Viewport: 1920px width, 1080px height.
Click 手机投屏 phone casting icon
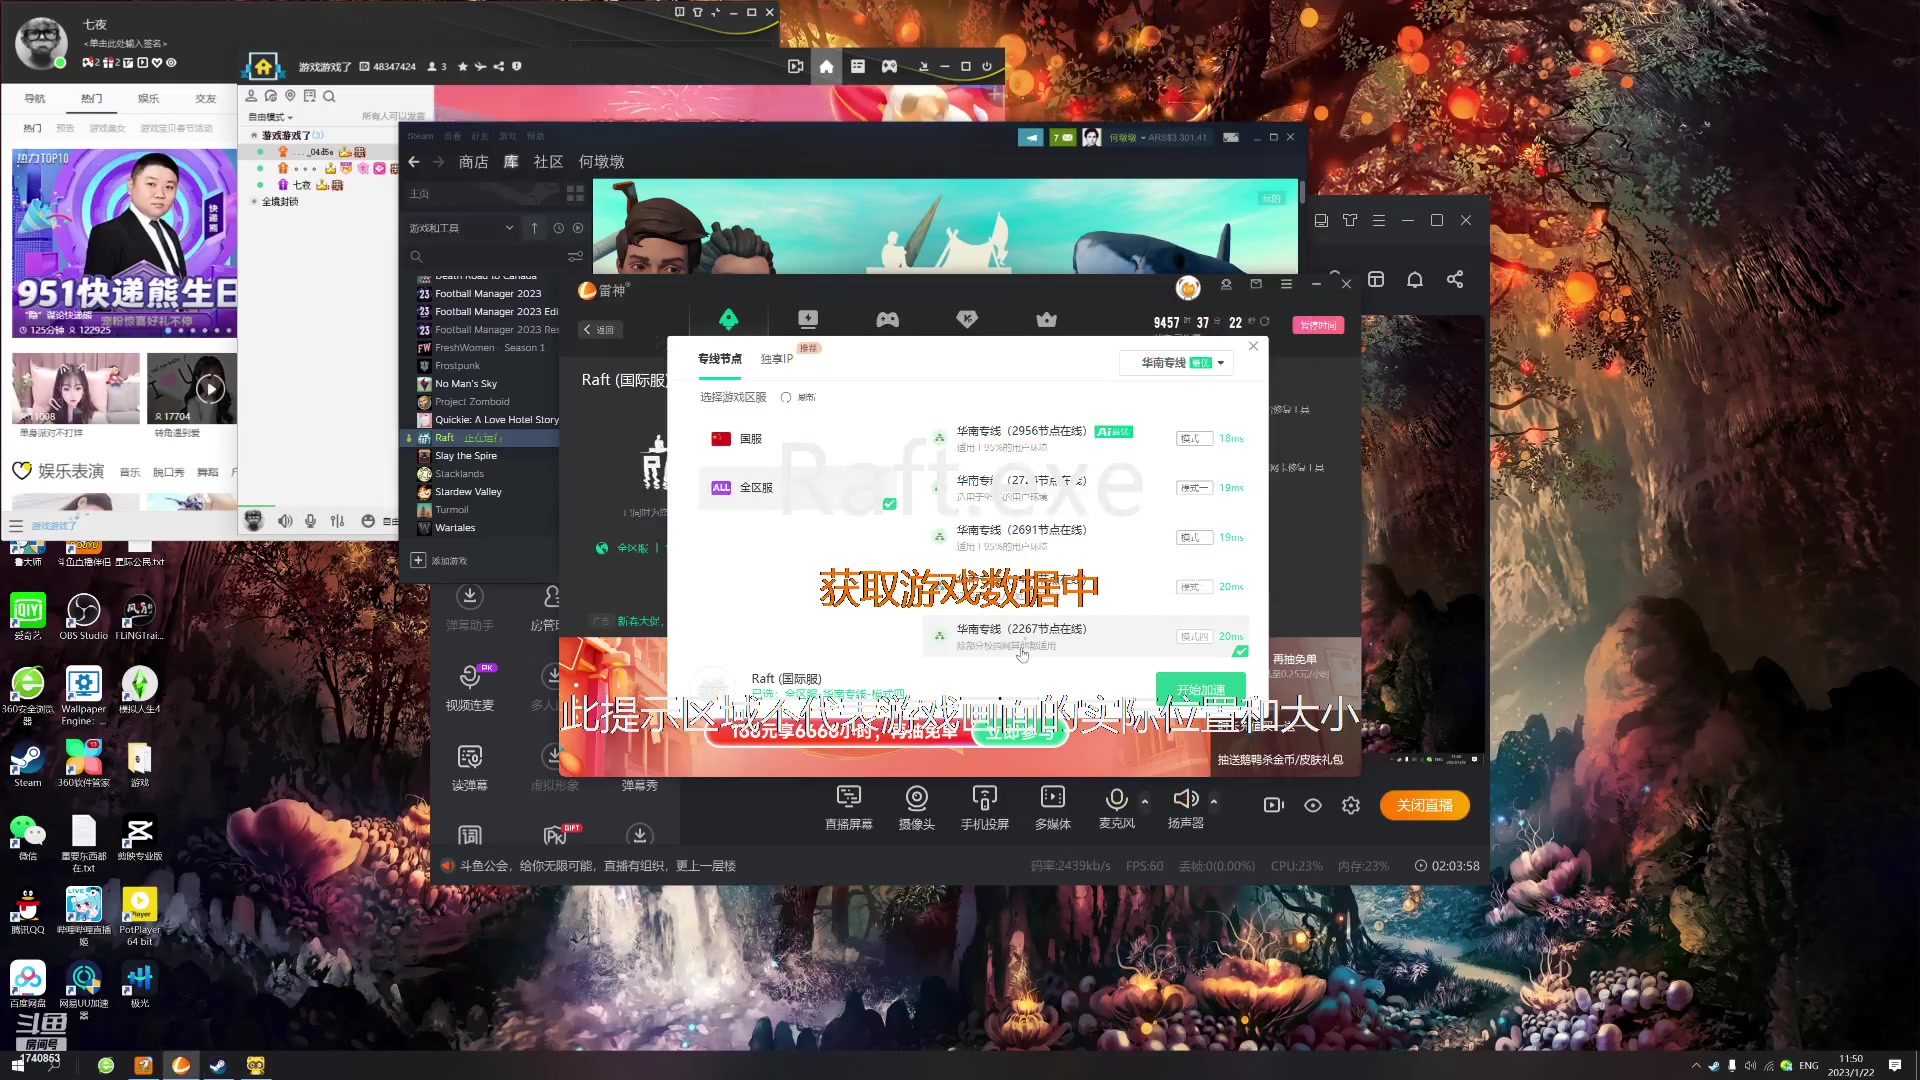coord(984,797)
